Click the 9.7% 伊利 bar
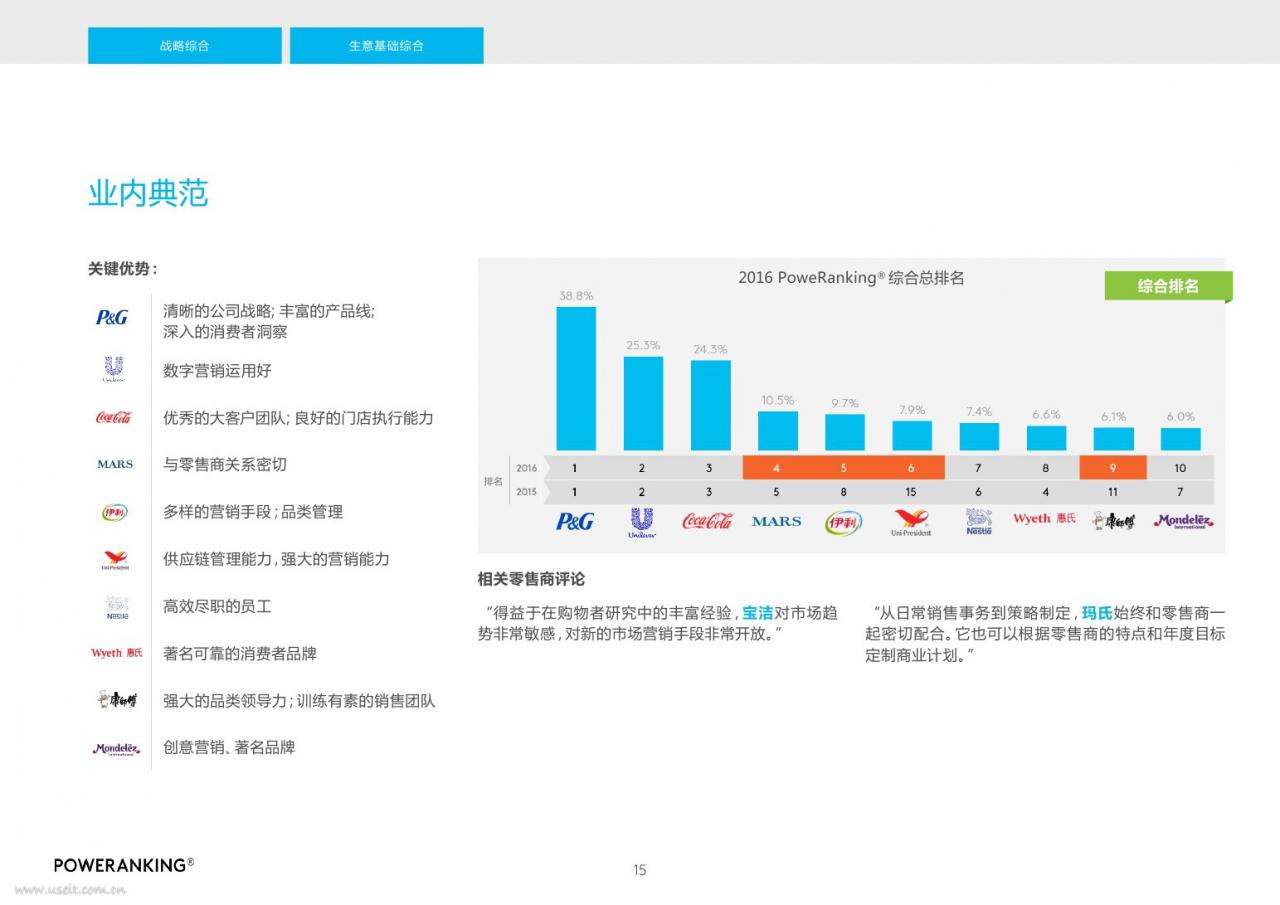Screen dimensions: 1280x905 pos(845,432)
